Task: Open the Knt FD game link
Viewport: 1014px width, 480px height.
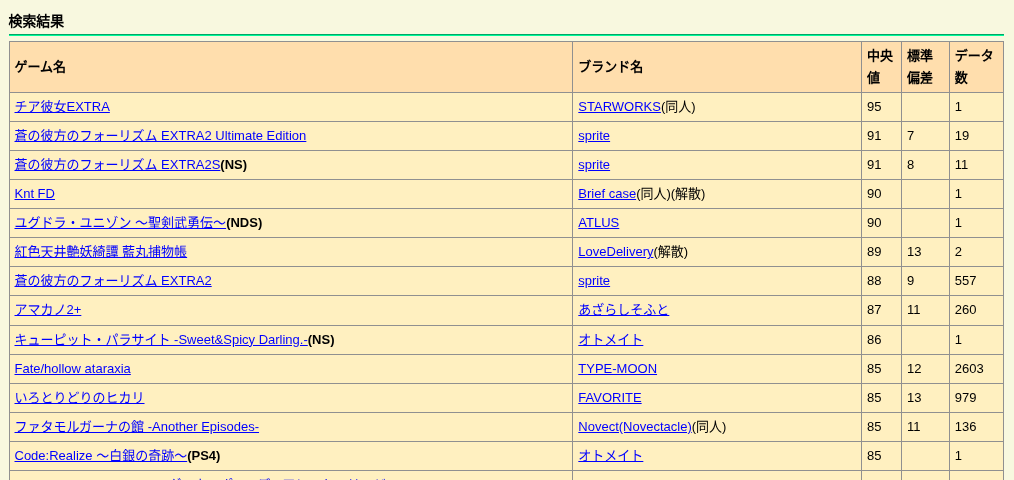Action: click(x=34, y=194)
